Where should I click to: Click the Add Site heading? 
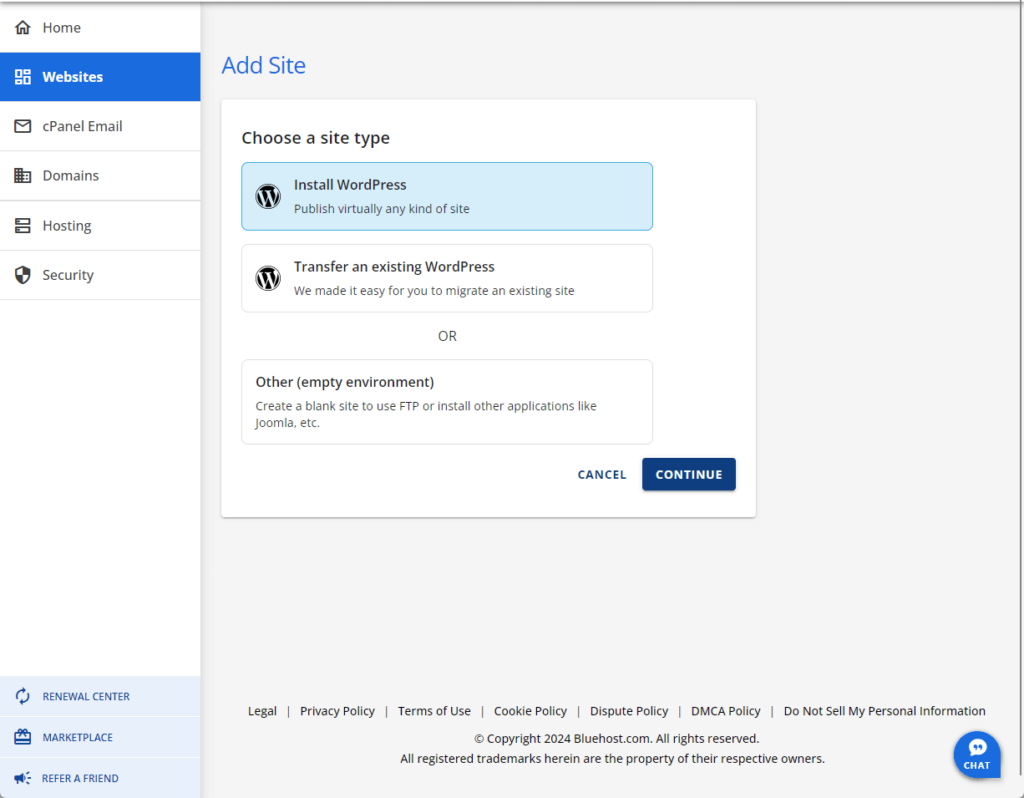pyautogui.click(x=264, y=65)
